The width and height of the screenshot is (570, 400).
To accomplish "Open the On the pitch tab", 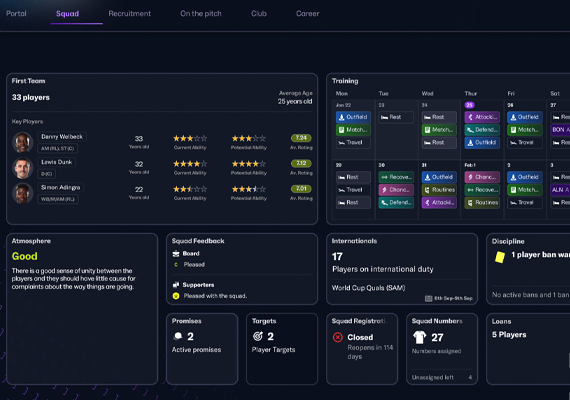I will click(x=201, y=13).
